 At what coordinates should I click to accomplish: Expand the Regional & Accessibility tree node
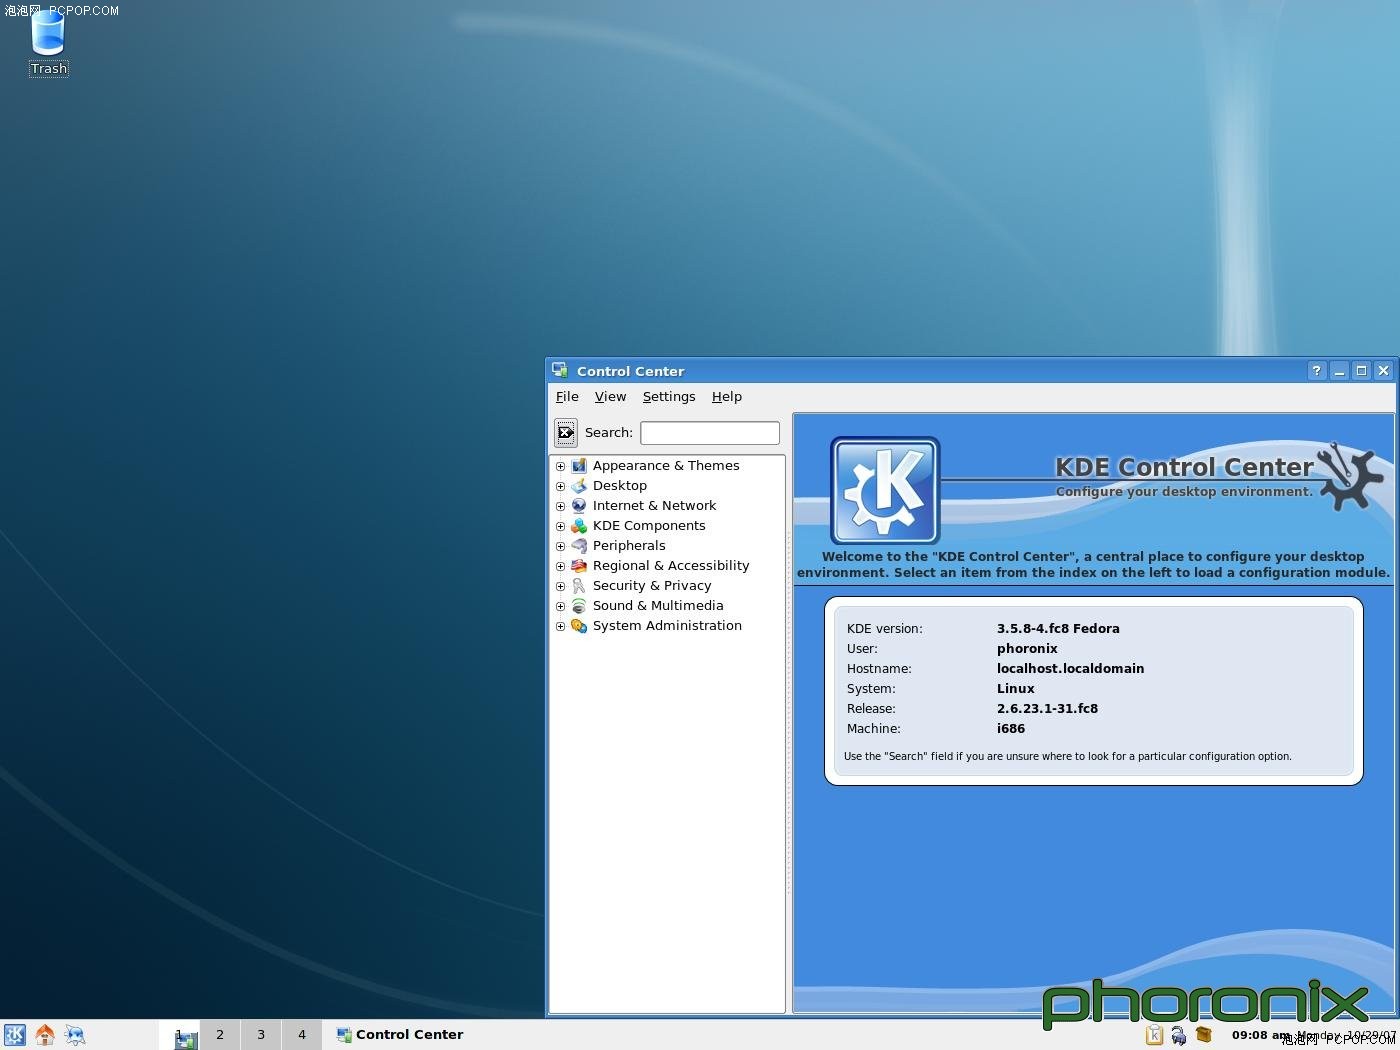coord(561,567)
